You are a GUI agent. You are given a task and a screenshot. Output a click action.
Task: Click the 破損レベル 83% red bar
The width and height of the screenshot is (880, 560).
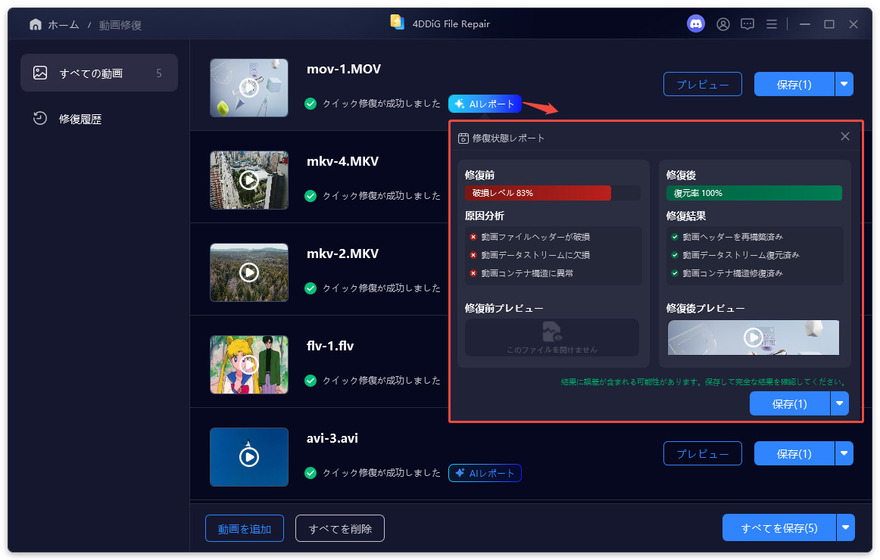point(538,193)
